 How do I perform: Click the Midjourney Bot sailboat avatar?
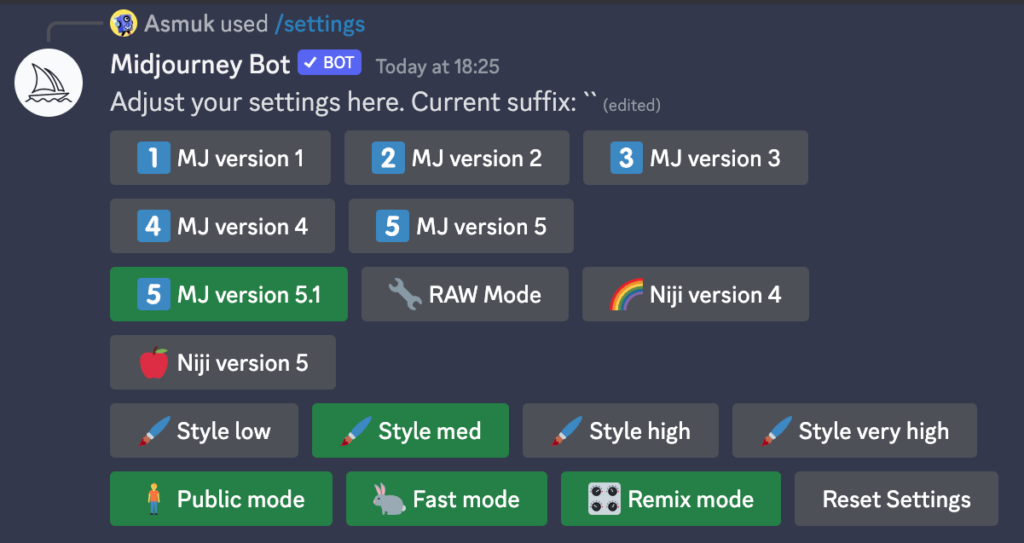click(48, 82)
